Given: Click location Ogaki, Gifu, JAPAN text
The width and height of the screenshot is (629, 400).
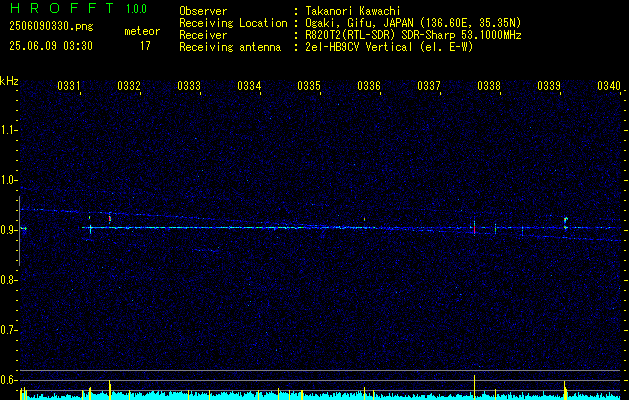Looking at the screenshot, I should tap(412, 23).
